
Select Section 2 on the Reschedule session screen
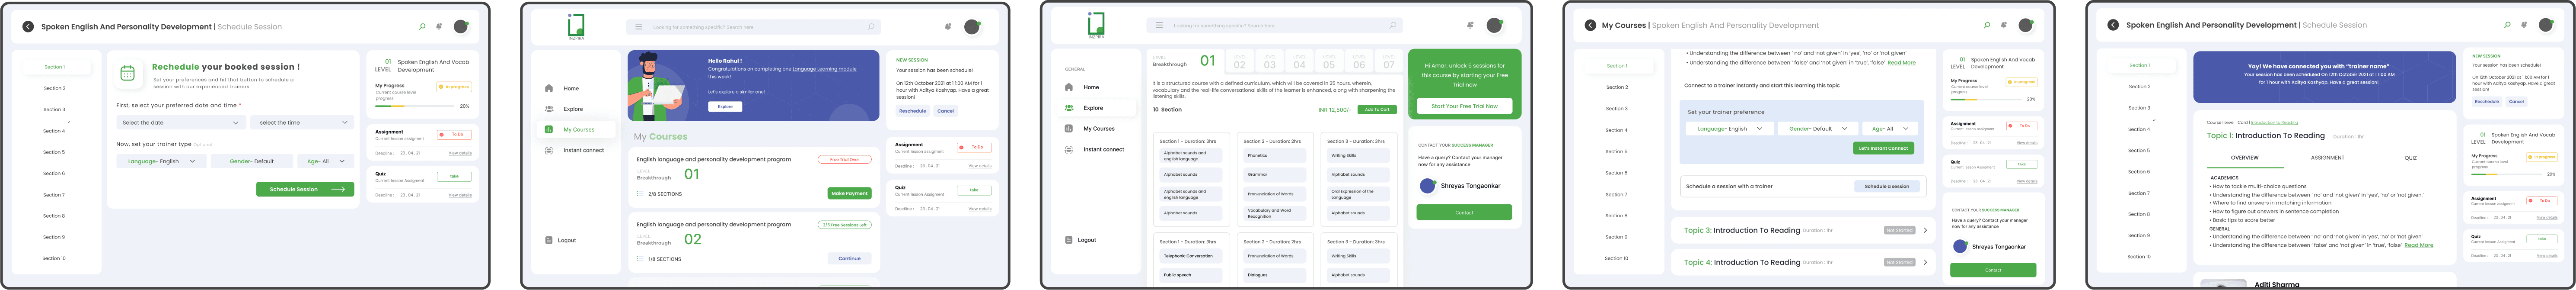54,88
